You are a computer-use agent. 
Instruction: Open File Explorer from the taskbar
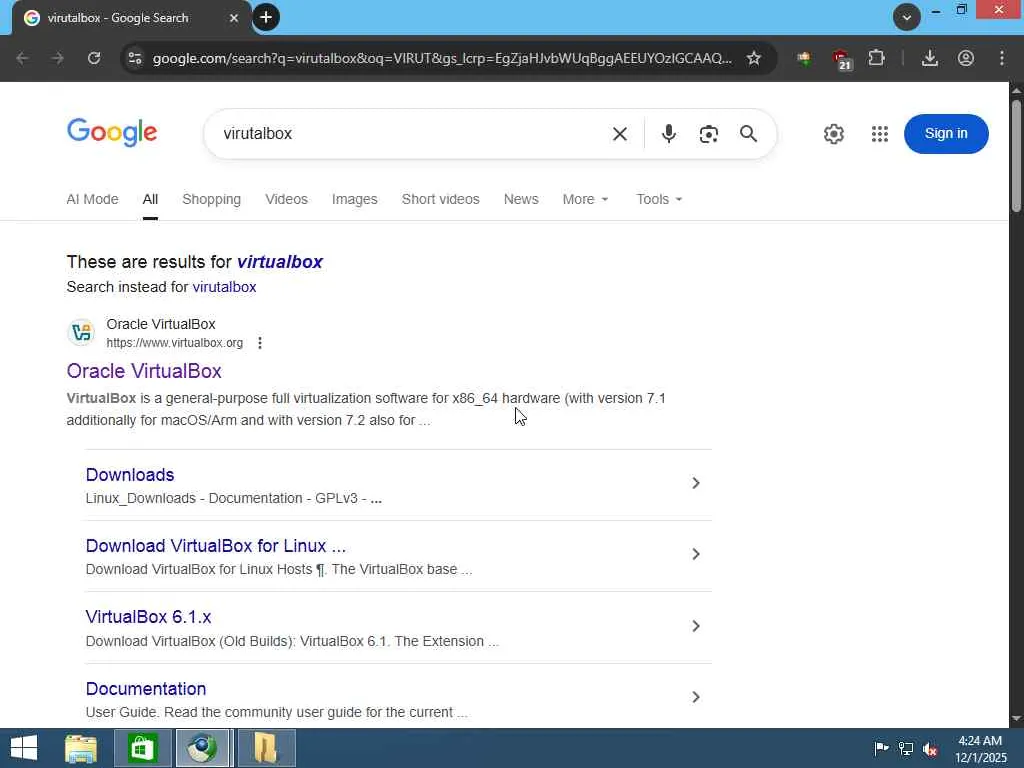click(81, 748)
